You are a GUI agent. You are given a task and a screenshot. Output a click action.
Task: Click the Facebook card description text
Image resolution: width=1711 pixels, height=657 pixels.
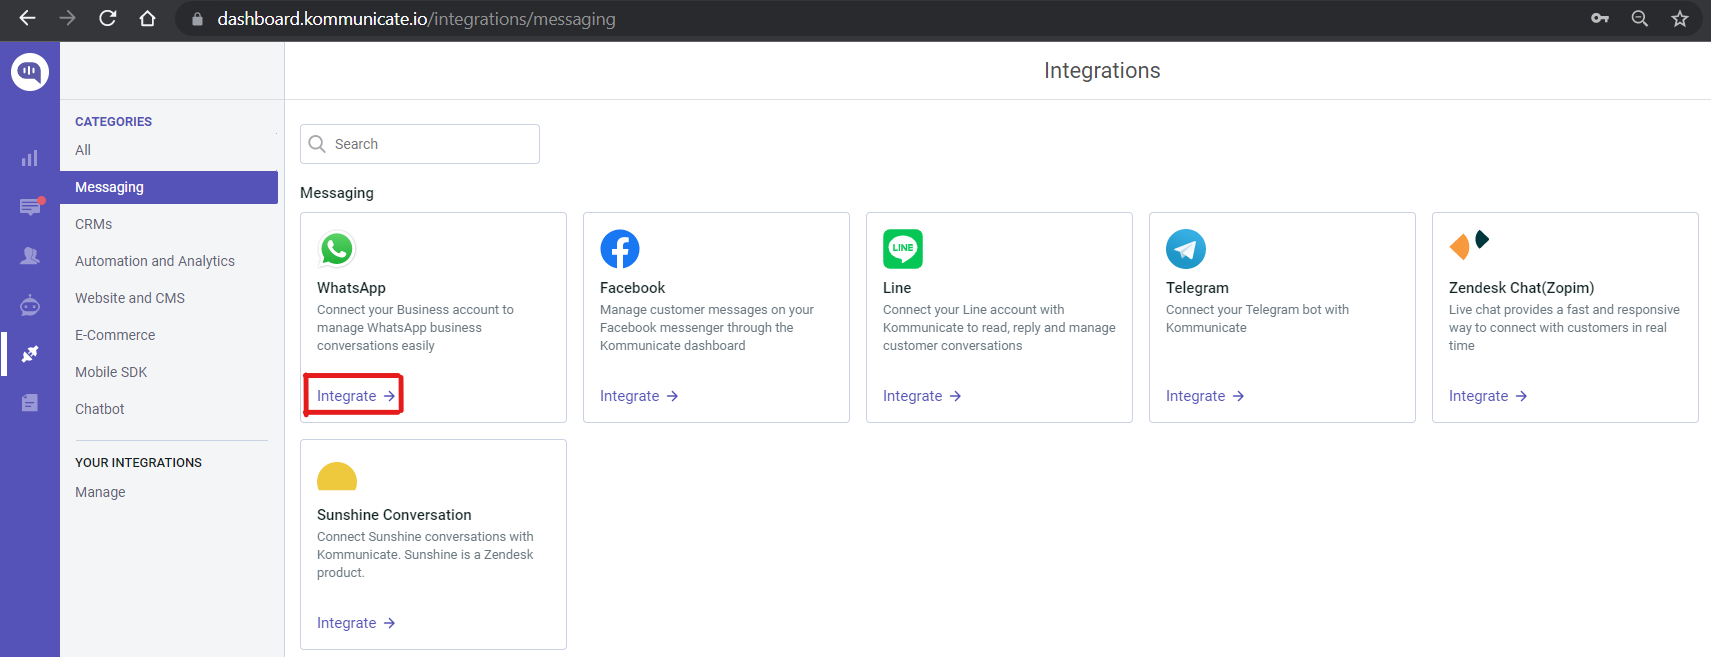pos(707,328)
